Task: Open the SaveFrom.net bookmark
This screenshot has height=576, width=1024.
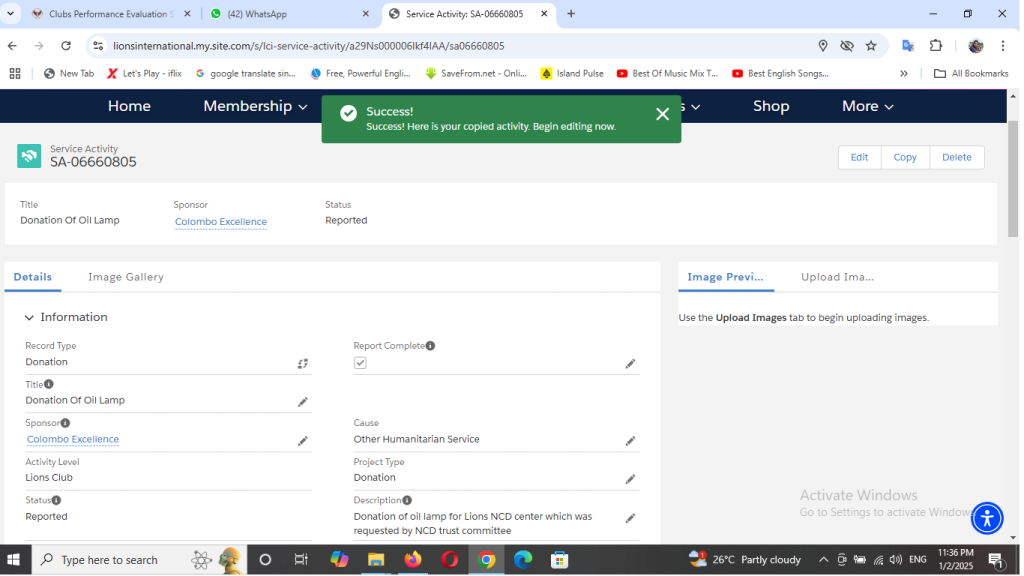Action: coord(476,74)
